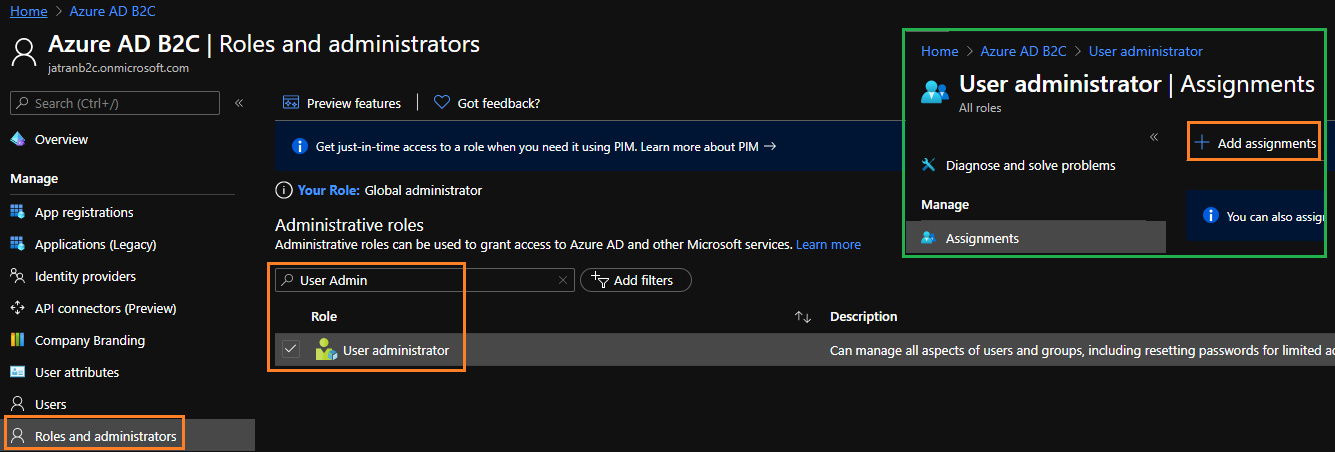Click the Your Role info icon

[x=284, y=190]
